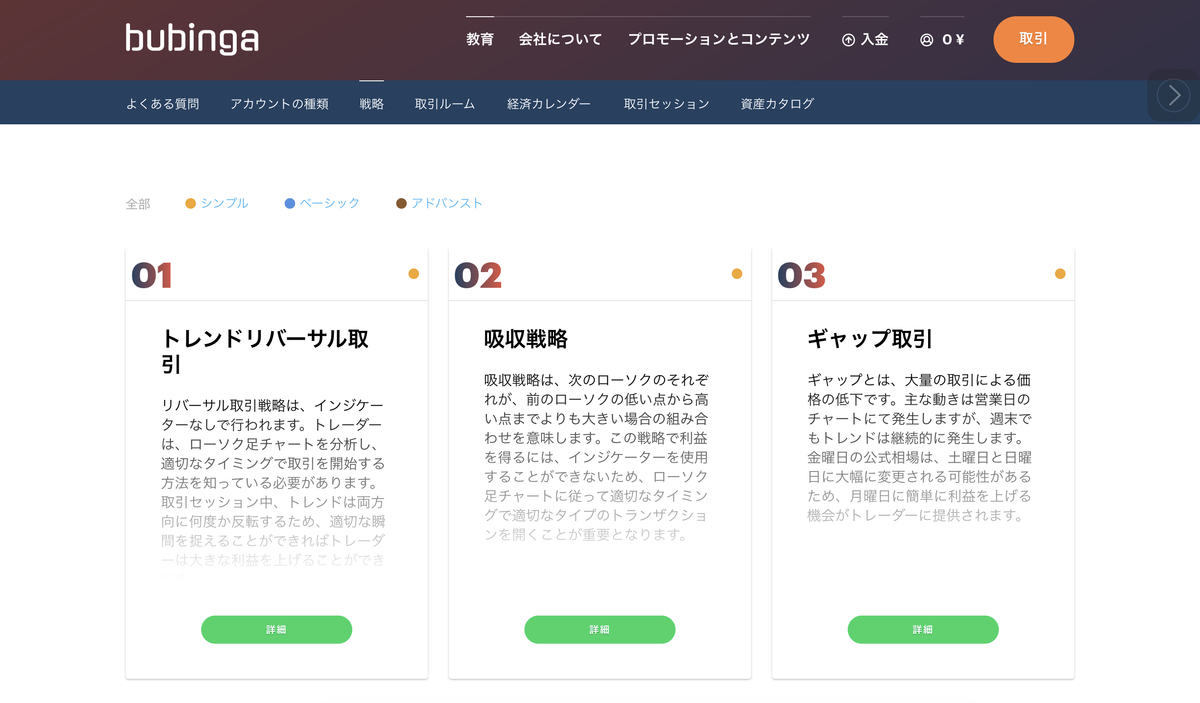Viewport: 1200px width, 703px height.
Task: Switch to the 経済カレンダー tab
Action: (549, 103)
